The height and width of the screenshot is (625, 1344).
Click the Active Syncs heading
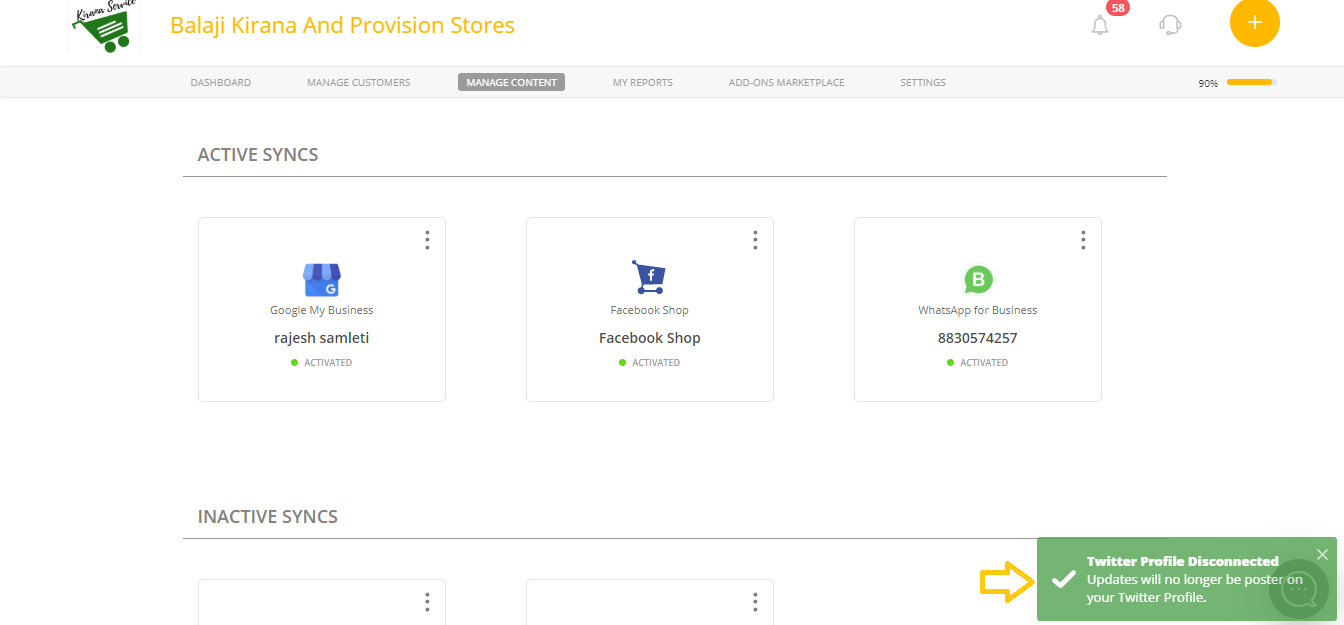click(x=258, y=155)
